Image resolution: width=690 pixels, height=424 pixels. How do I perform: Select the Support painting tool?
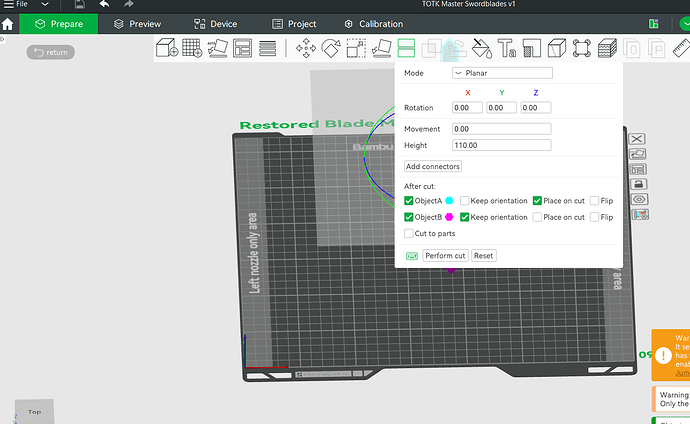(x=455, y=48)
